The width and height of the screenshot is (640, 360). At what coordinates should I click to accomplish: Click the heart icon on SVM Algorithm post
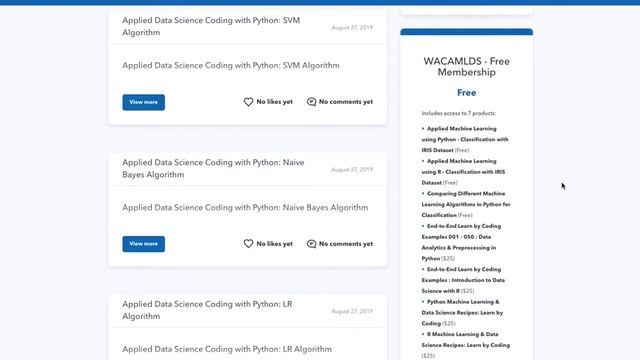(248, 102)
